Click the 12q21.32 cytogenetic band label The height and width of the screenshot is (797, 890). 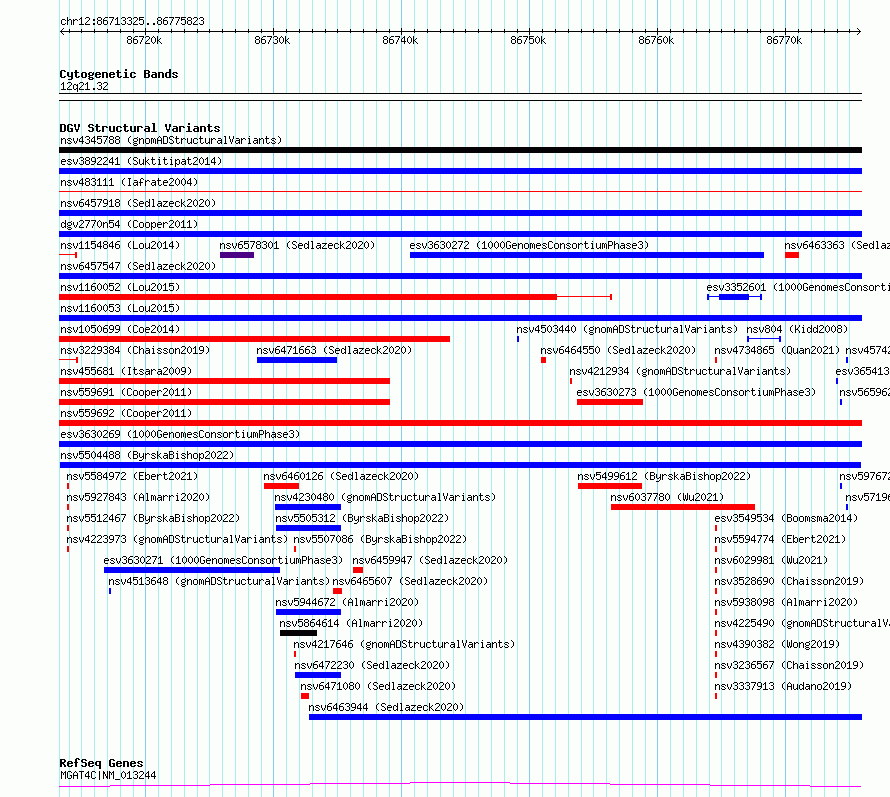tap(84, 86)
